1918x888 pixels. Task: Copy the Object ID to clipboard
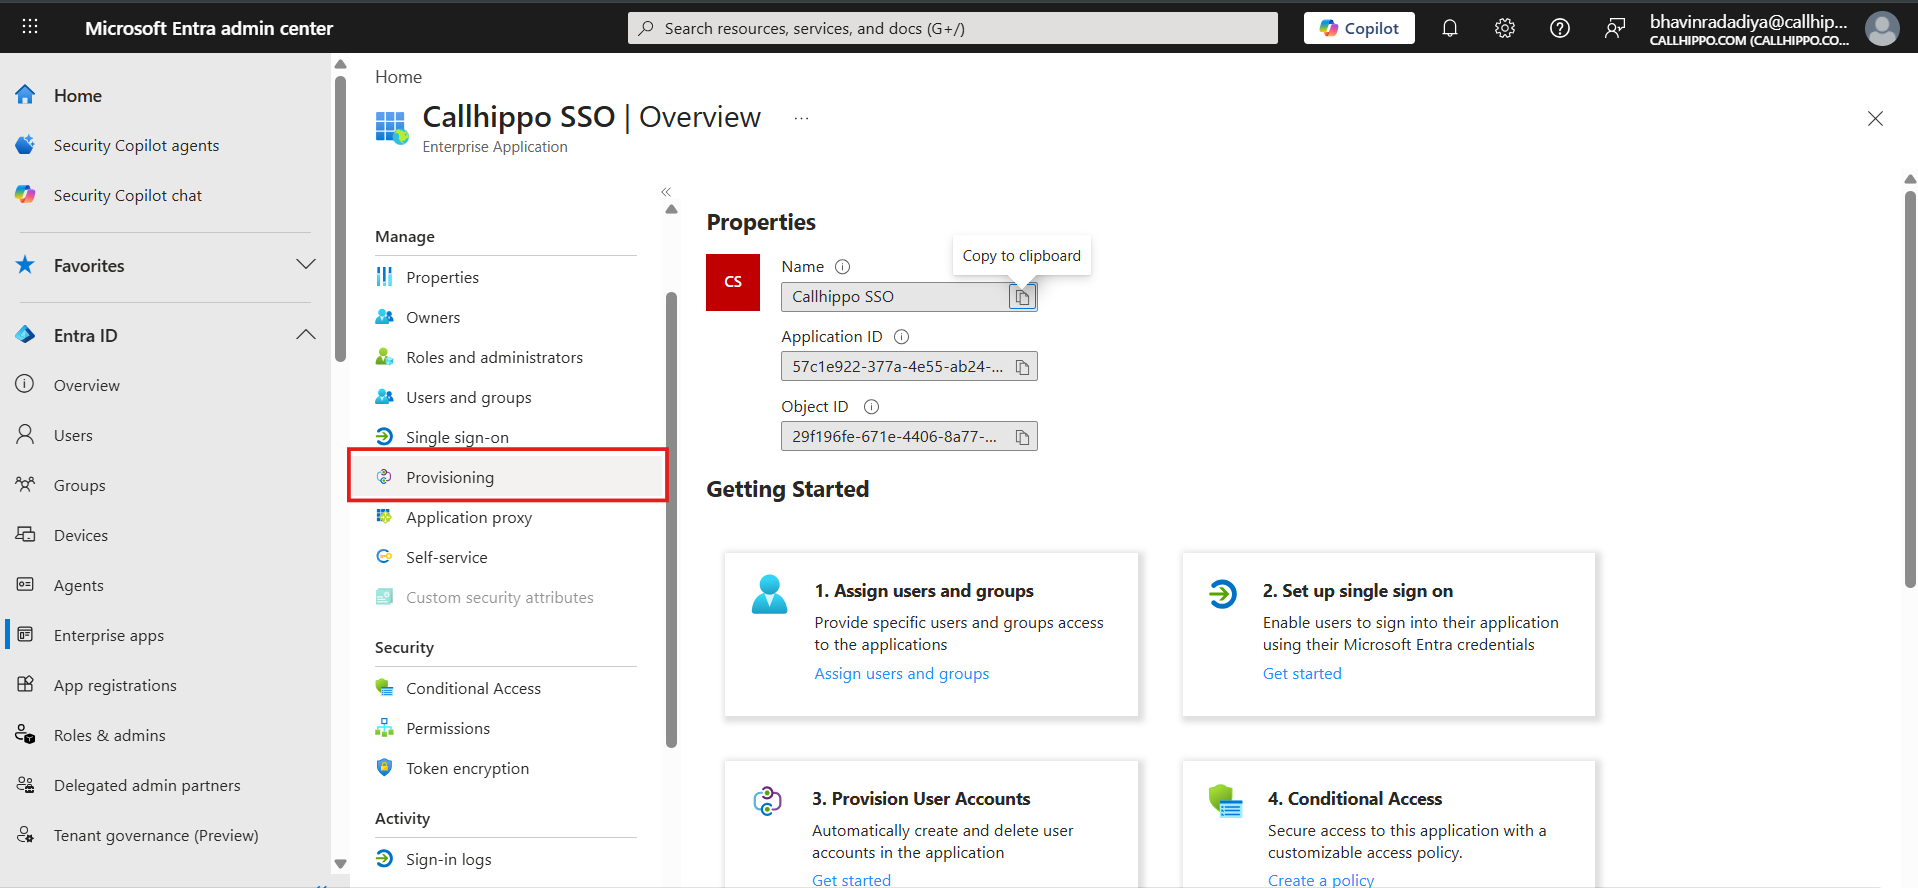pyautogui.click(x=1022, y=437)
